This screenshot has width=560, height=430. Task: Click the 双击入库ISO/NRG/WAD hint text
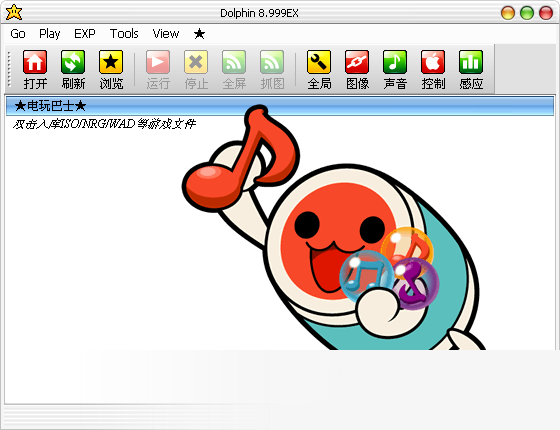[104, 124]
